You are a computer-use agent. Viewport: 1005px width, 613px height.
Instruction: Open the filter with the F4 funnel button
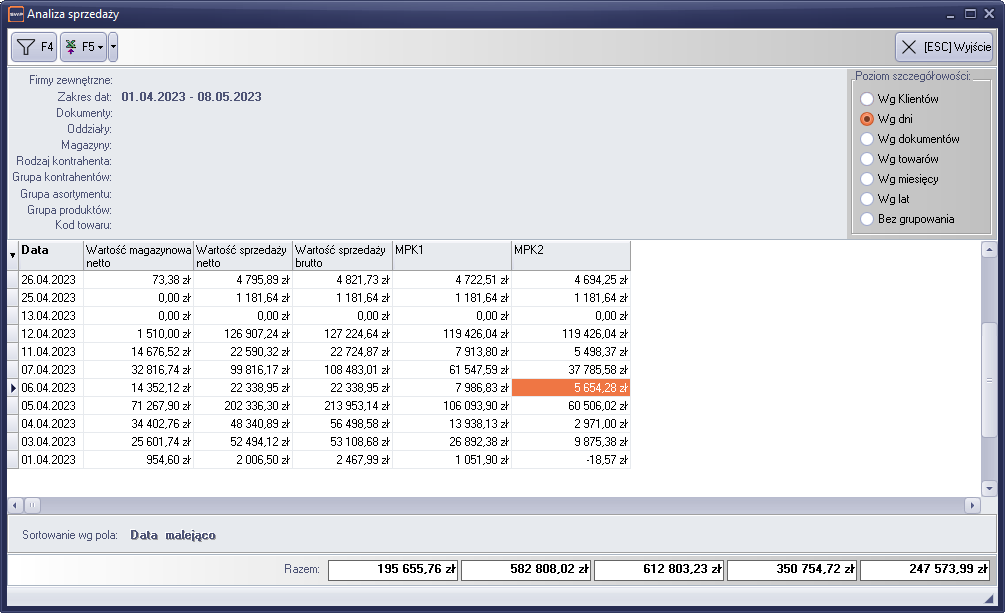click(x=34, y=47)
